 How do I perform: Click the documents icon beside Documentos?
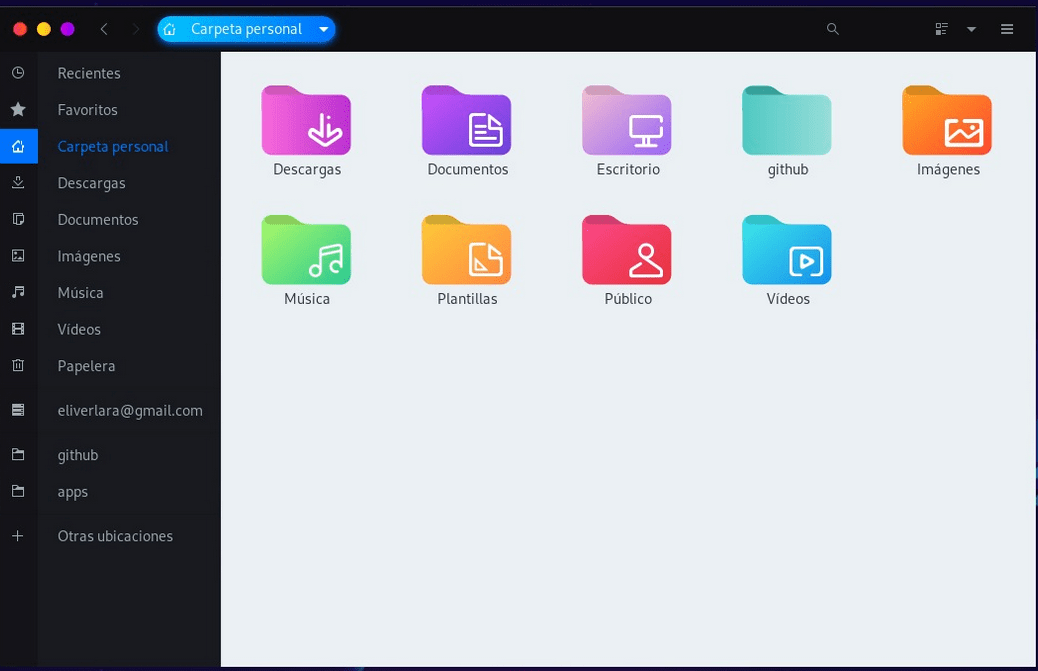(19, 219)
